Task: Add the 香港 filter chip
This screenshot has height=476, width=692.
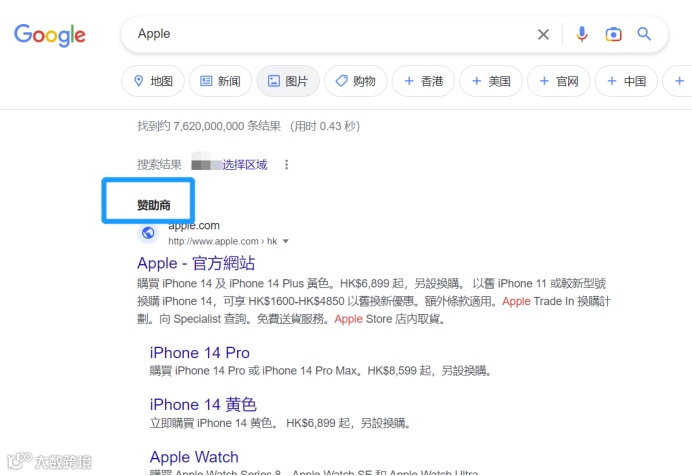Action: 423,81
